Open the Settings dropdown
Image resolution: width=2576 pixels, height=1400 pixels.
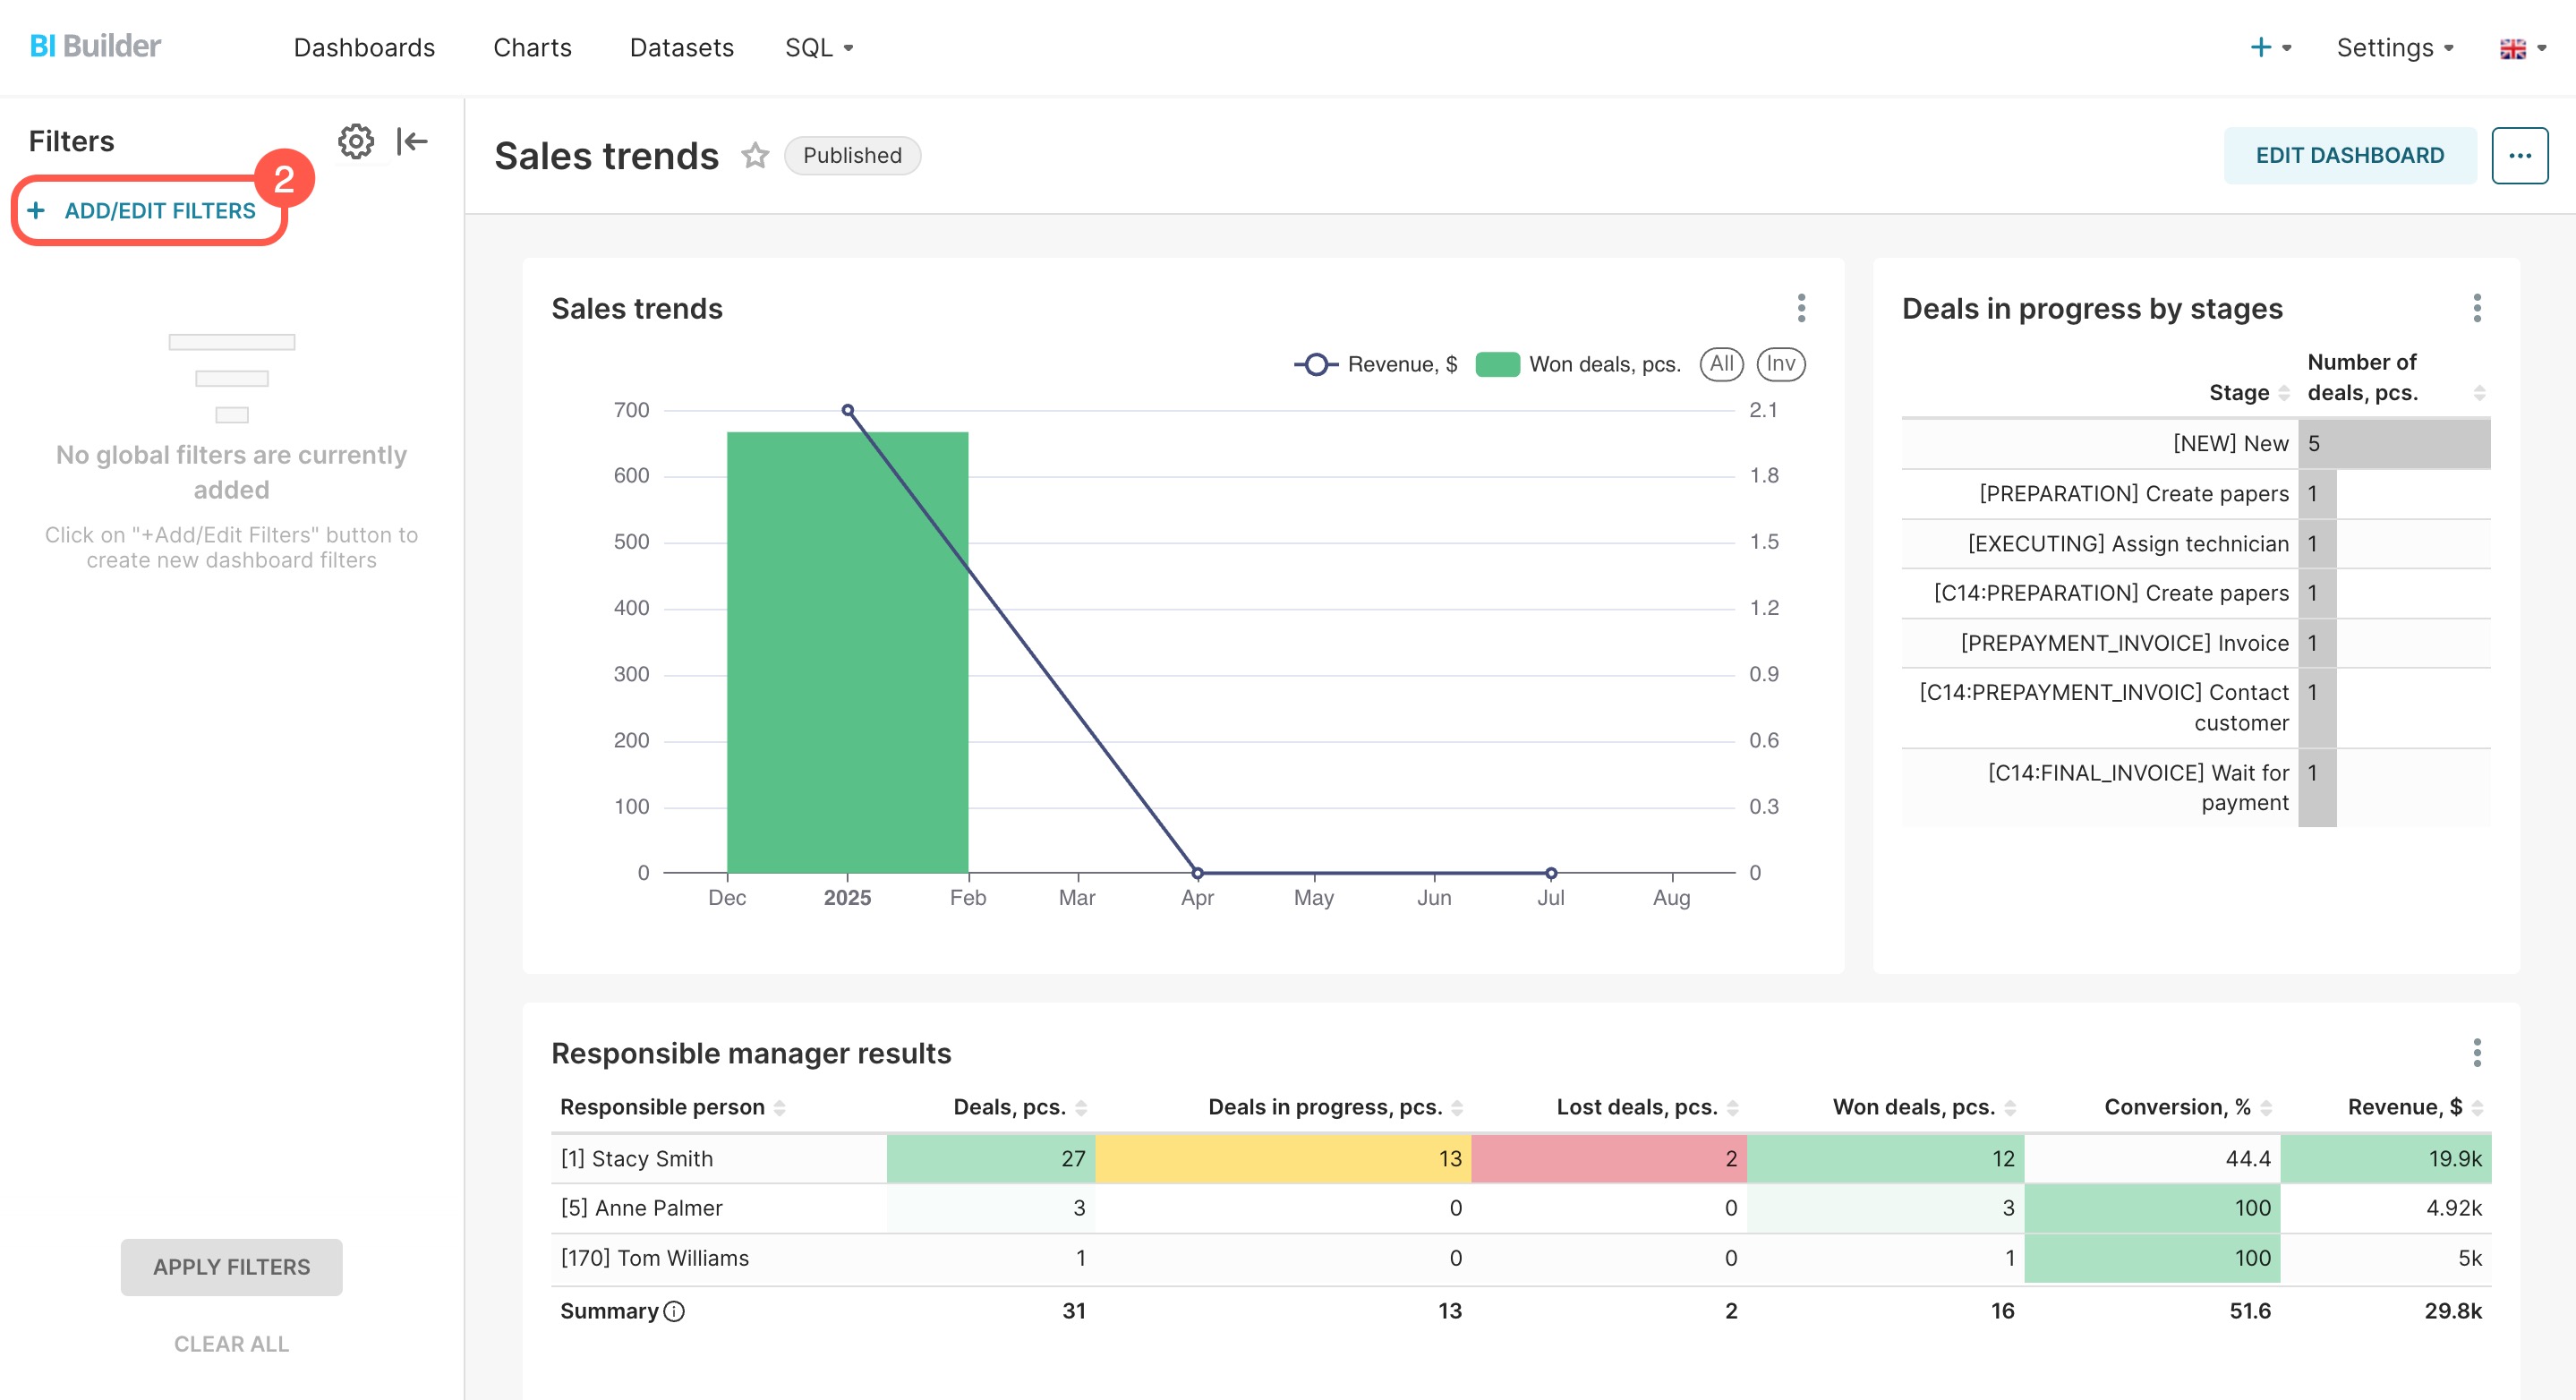[x=2394, y=47]
